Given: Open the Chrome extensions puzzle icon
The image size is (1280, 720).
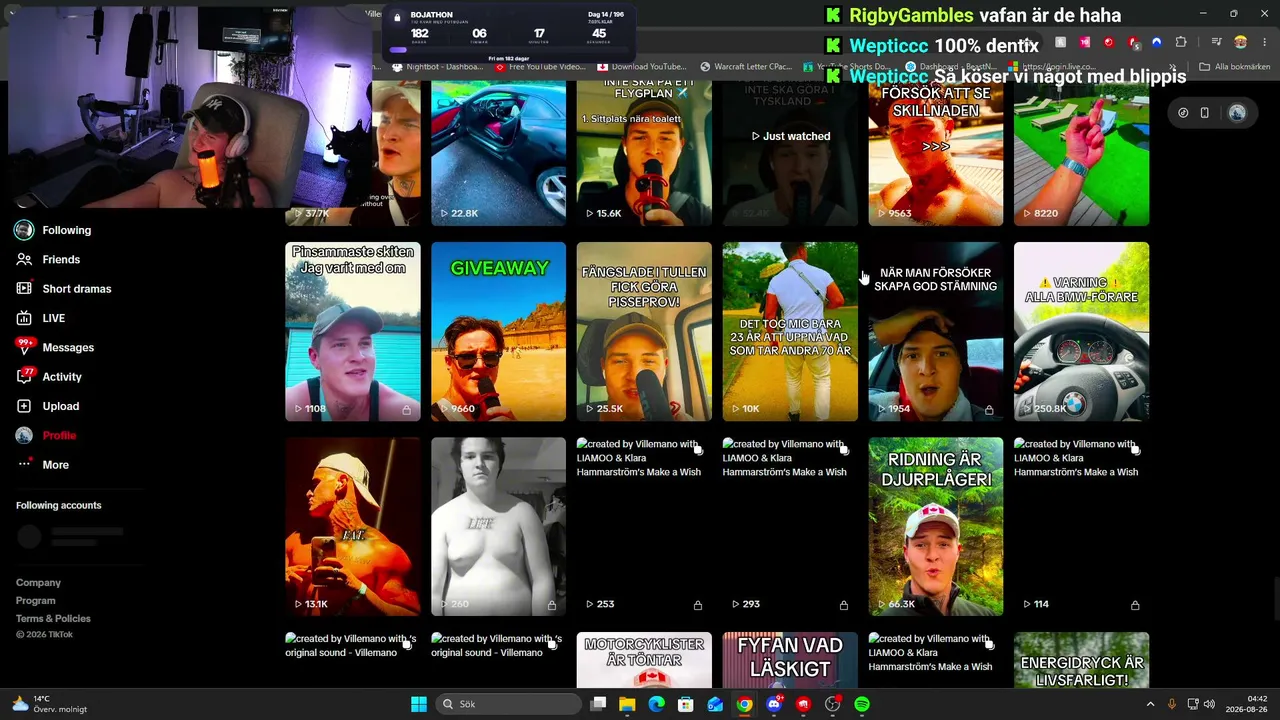Looking at the screenshot, I should coord(1181,42).
